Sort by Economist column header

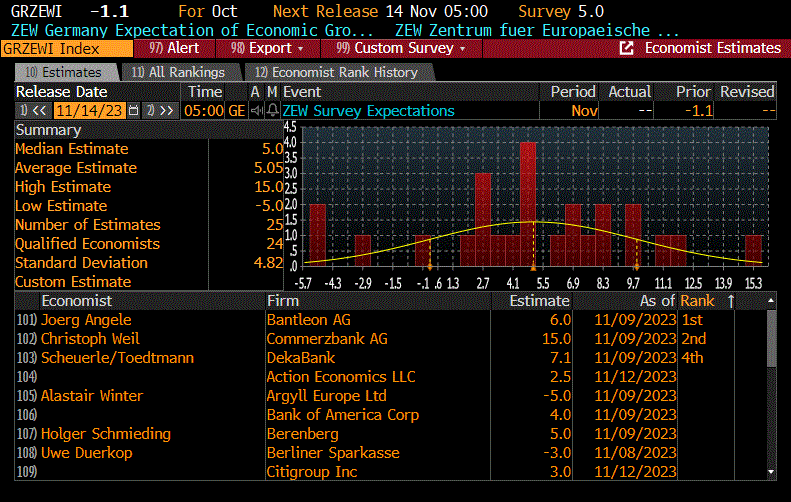pos(77,301)
